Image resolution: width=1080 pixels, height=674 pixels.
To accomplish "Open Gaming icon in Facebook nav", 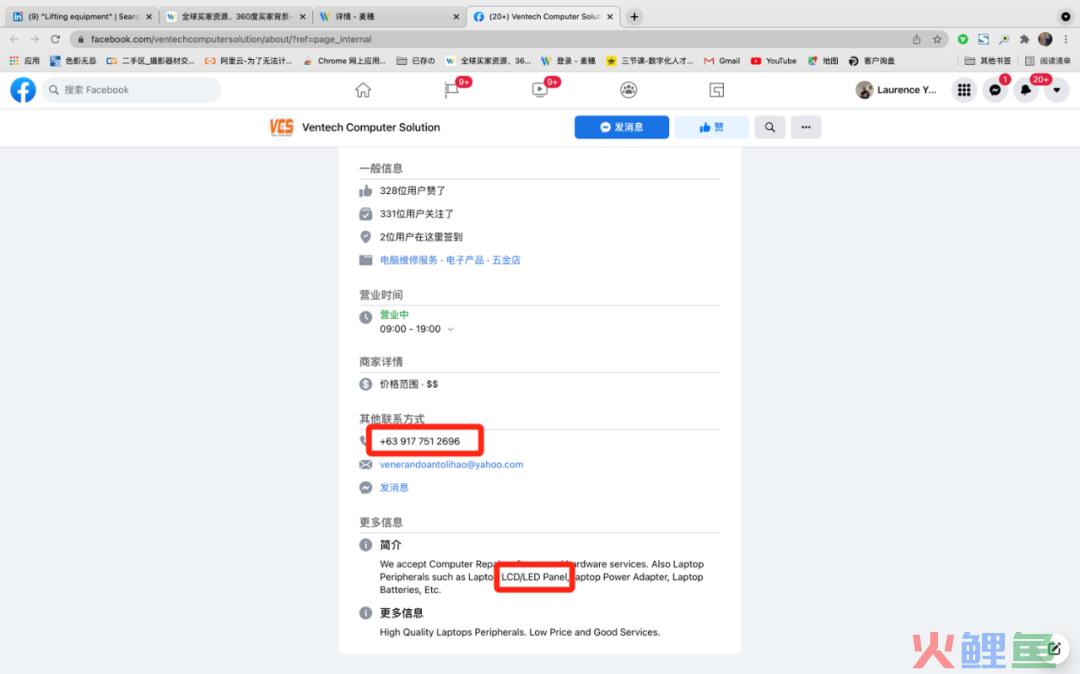I will tap(716, 89).
